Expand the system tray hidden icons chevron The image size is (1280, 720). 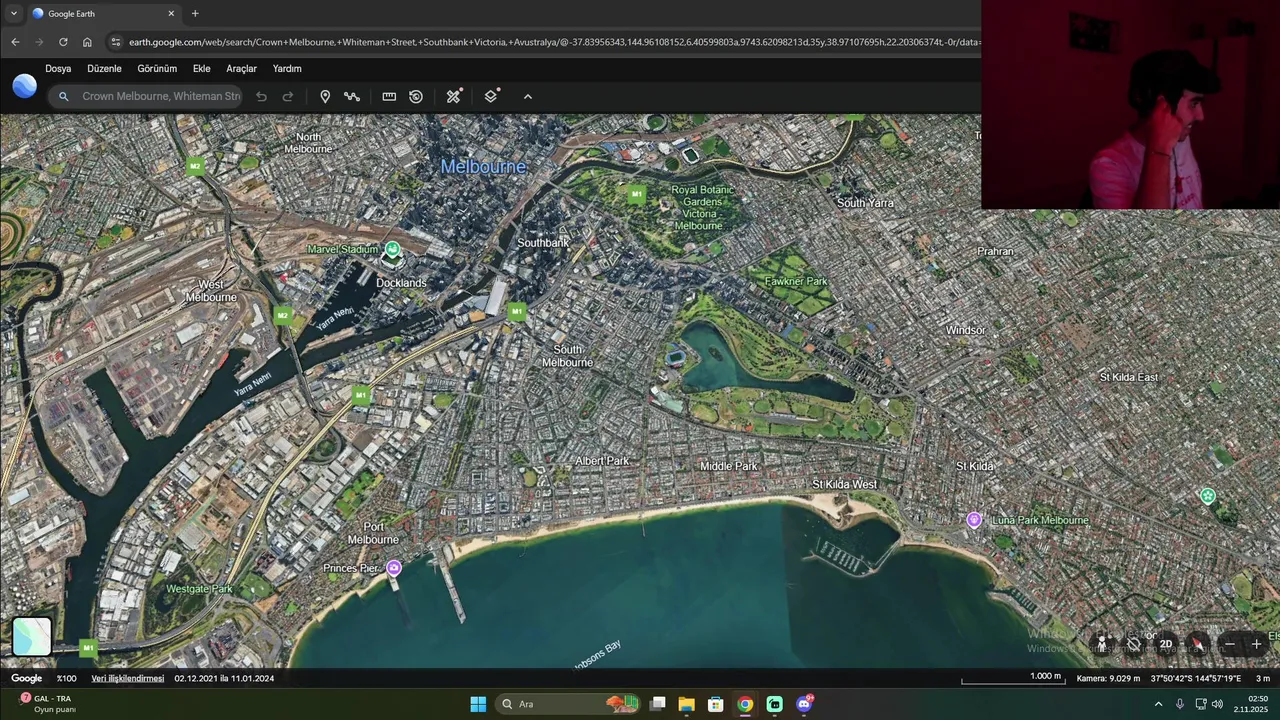click(x=1158, y=704)
